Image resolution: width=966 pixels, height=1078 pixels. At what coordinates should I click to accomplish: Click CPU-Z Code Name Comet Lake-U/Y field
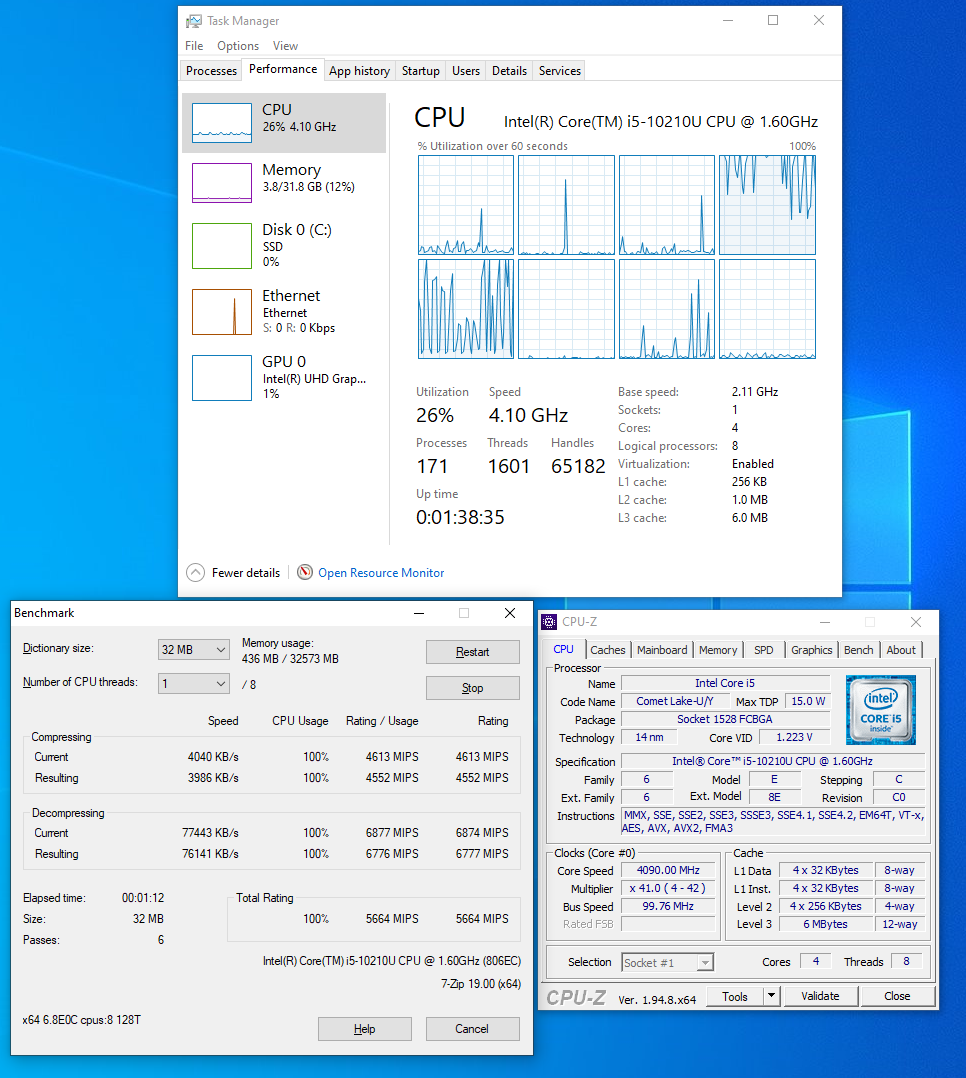(674, 701)
